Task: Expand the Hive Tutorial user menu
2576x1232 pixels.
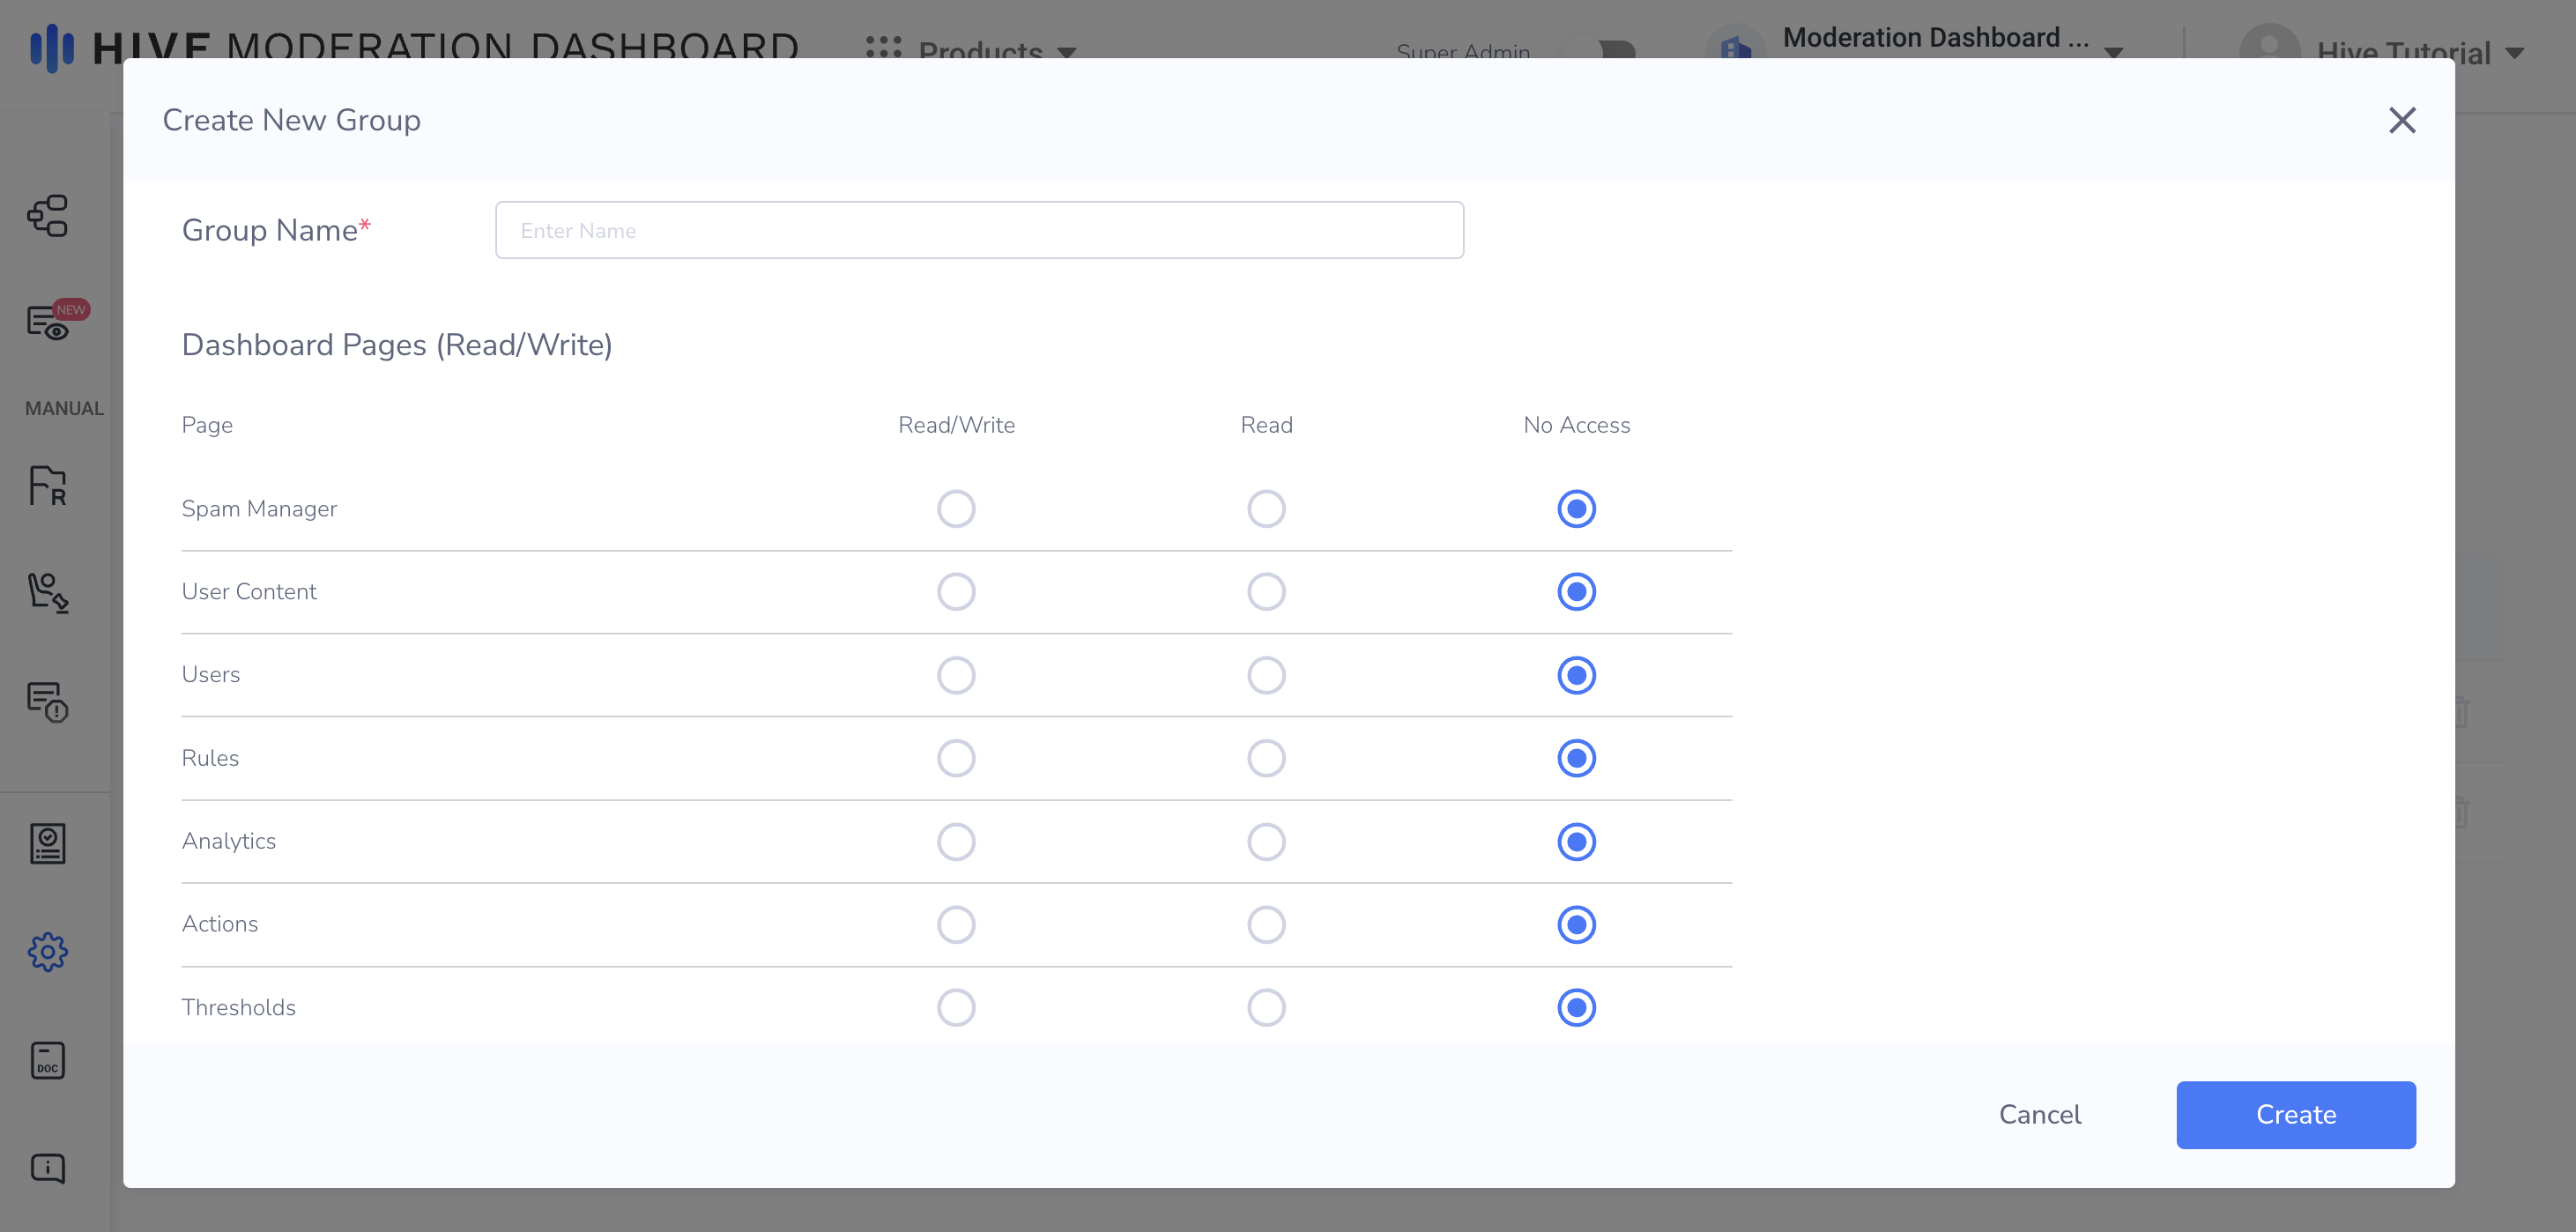Action: coord(2404,52)
